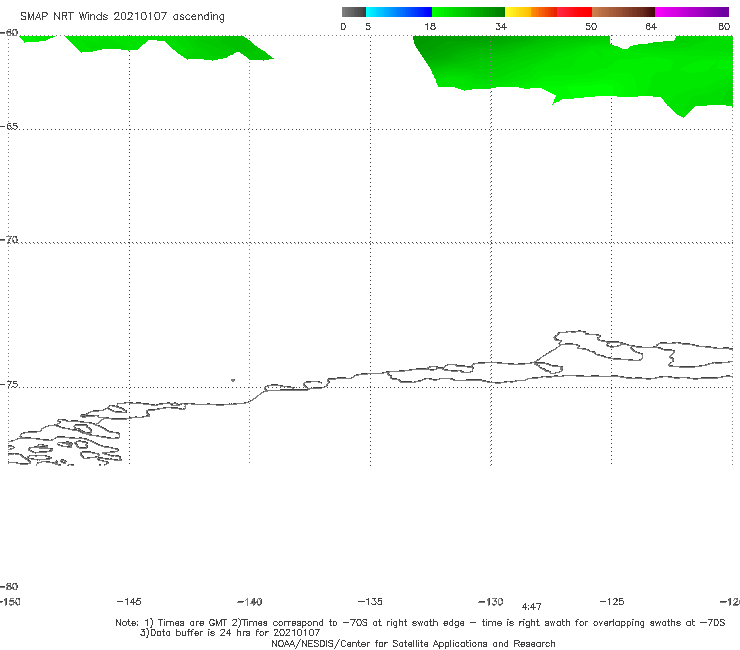The height and width of the screenshot is (650, 740).
Task: Select the yellow-orange segment of the color bar
Action: (531, 12)
